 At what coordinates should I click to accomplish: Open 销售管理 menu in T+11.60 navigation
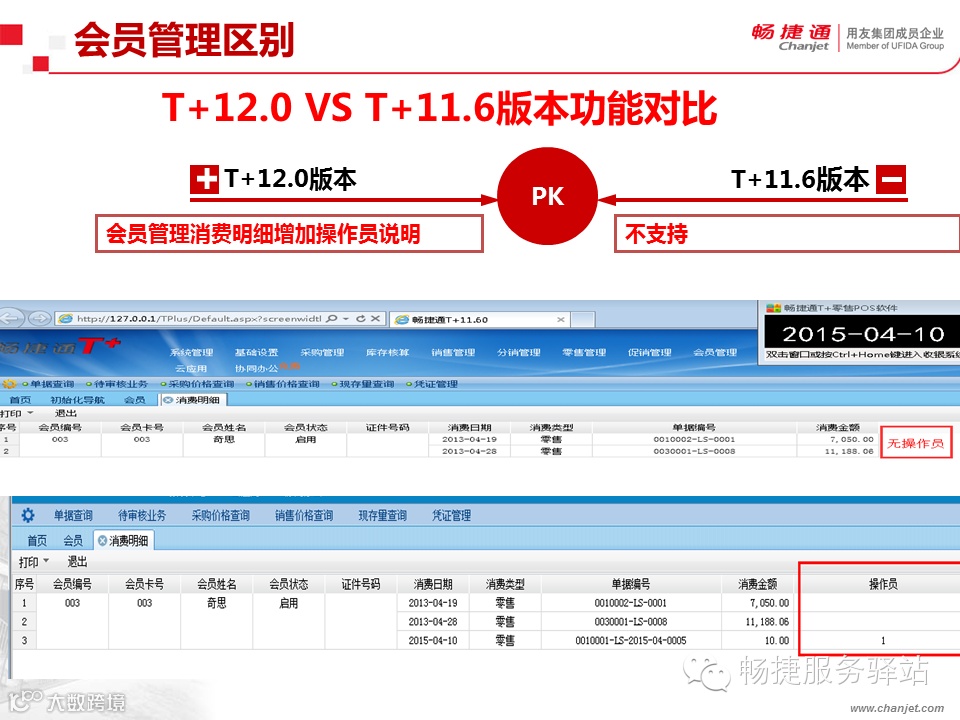(x=453, y=353)
